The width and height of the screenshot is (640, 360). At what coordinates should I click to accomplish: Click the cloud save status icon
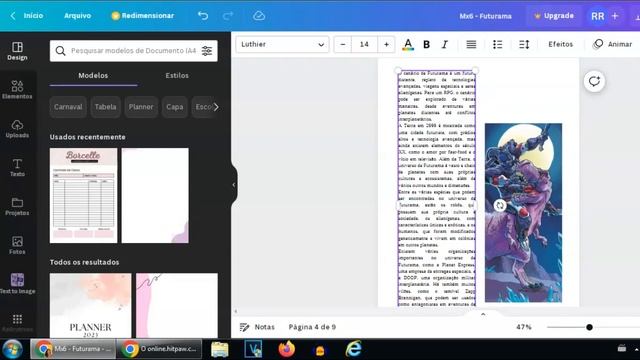pos(259,16)
